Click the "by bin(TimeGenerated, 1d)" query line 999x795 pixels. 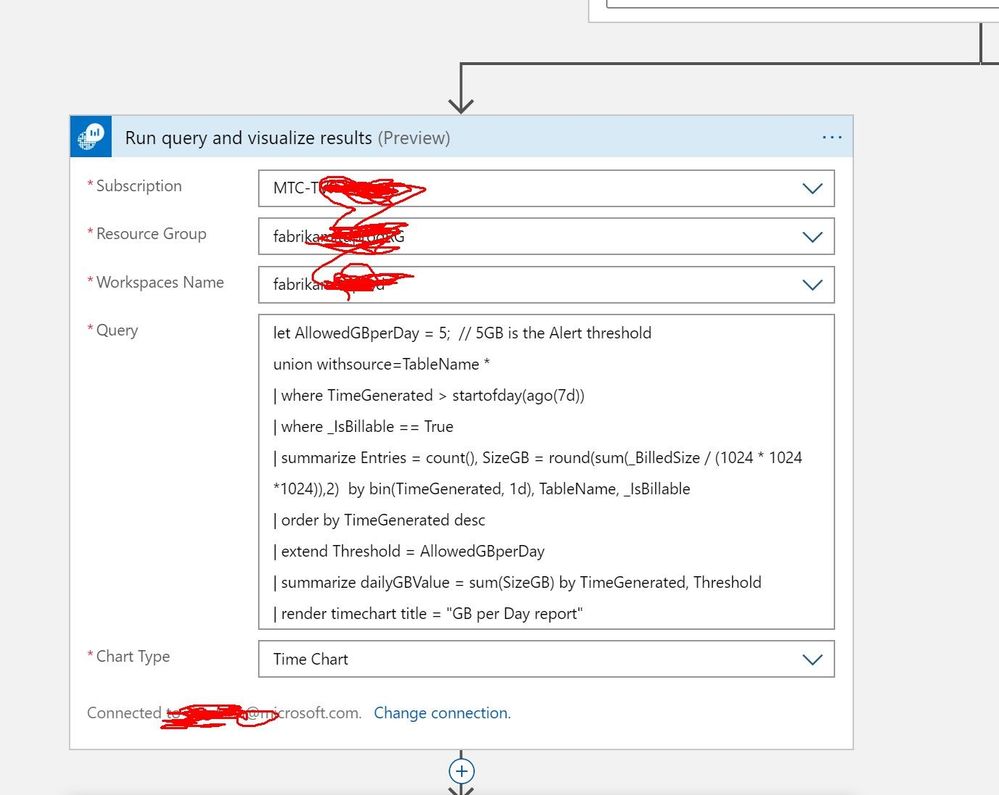pyautogui.click(x=482, y=489)
